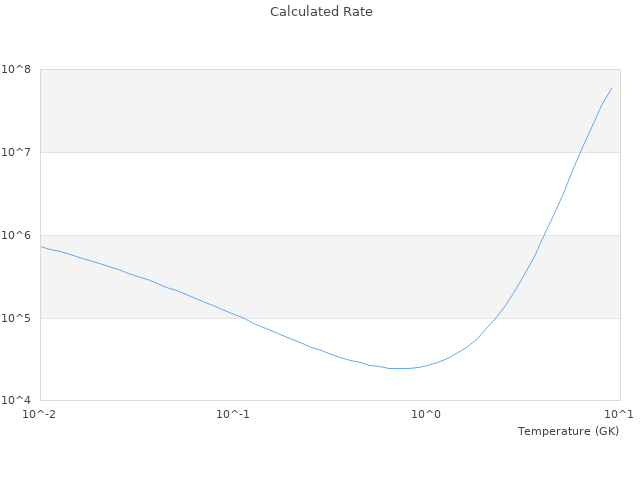Click where the rising curve crosses the 10^5 gridline on the right
This screenshot has width=640, height=480.
(497, 318)
